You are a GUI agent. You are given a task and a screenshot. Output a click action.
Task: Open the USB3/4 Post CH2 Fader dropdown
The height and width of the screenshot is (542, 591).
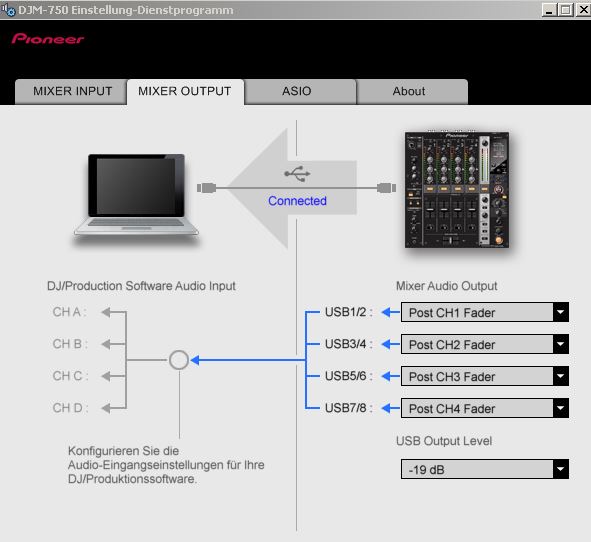pos(485,344)
